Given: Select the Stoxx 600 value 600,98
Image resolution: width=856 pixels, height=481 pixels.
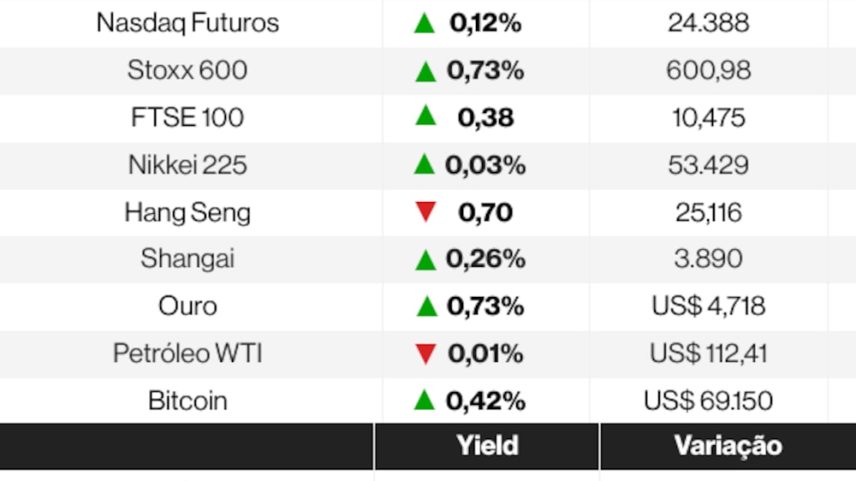Looking at the screenshot, I should point(708,71).
